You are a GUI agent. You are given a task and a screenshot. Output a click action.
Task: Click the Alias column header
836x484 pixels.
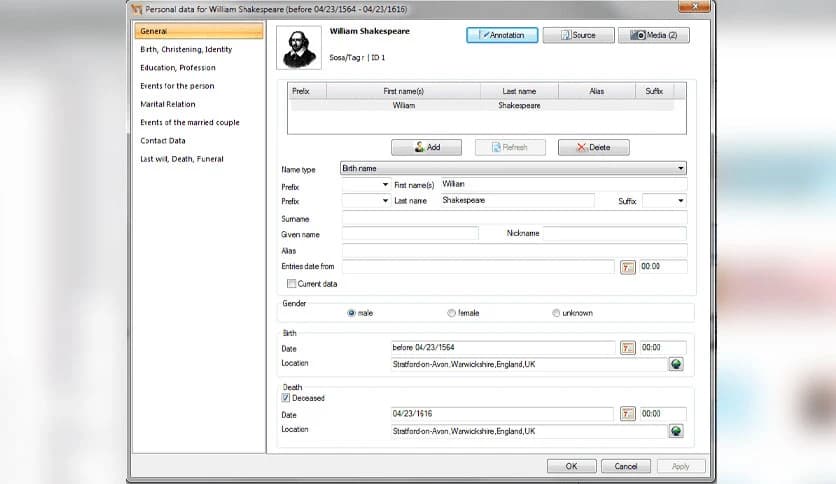pyautogui.click(x=597, y=91)
